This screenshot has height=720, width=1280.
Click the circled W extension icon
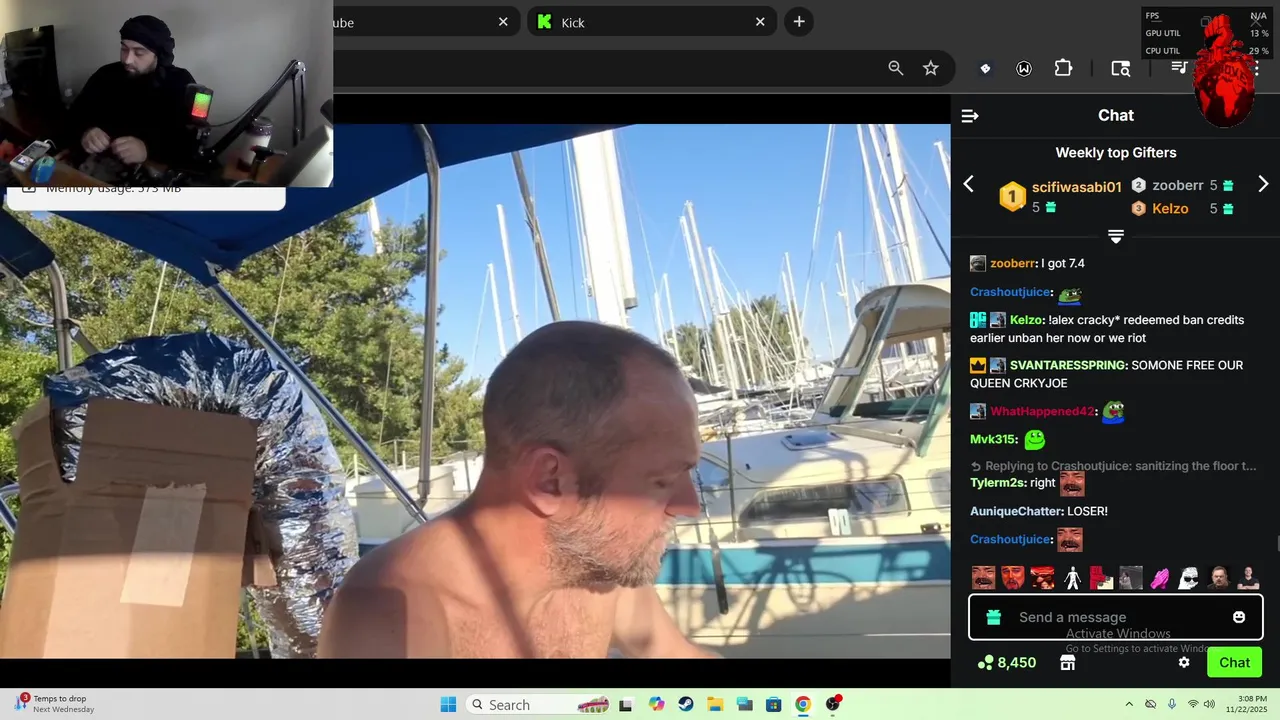pyautogui.click(x=1024, y=68)
